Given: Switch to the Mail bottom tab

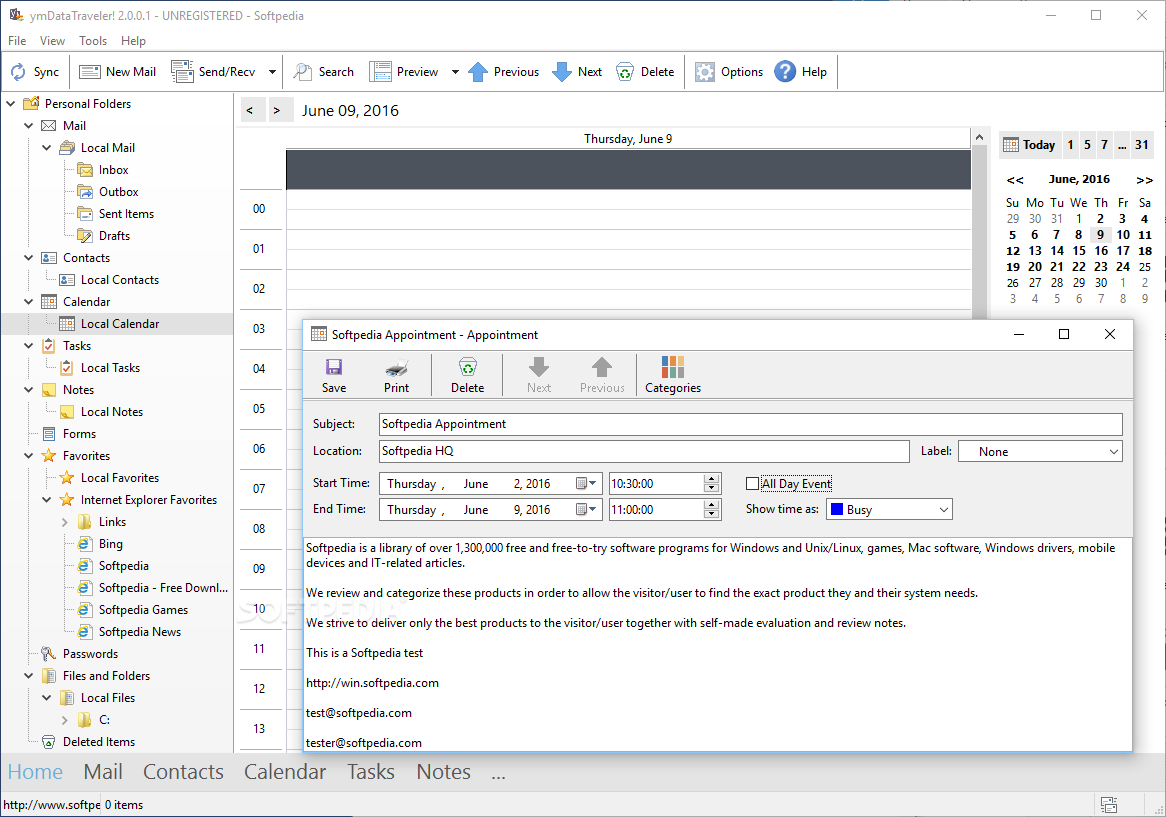Looking at the screenshot, I should point(103,772).
